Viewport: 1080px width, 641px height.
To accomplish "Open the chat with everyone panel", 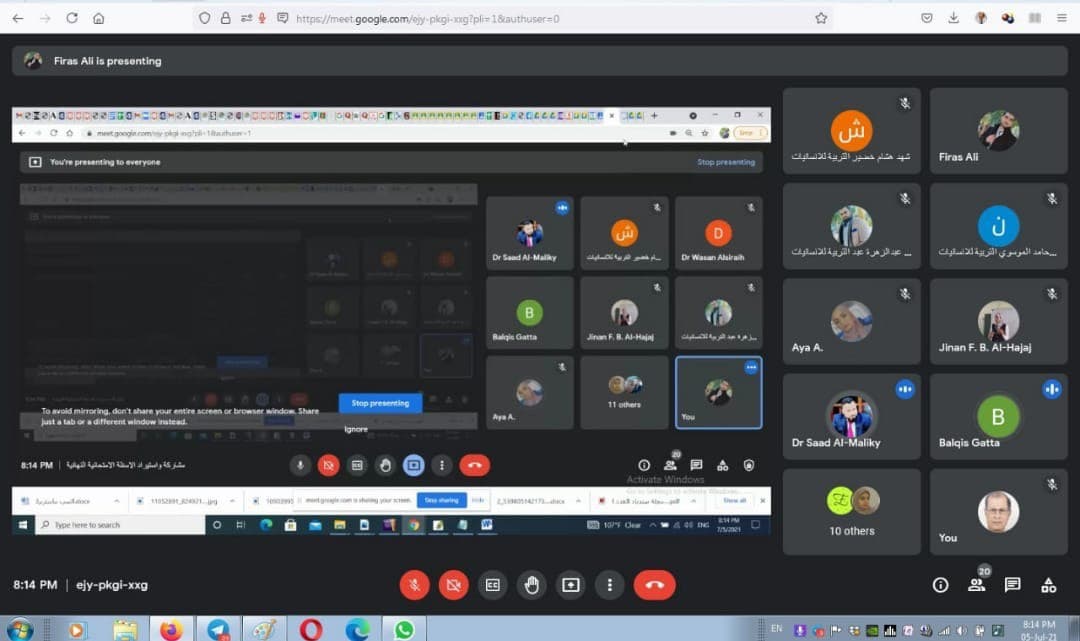I will [1012, 585].
